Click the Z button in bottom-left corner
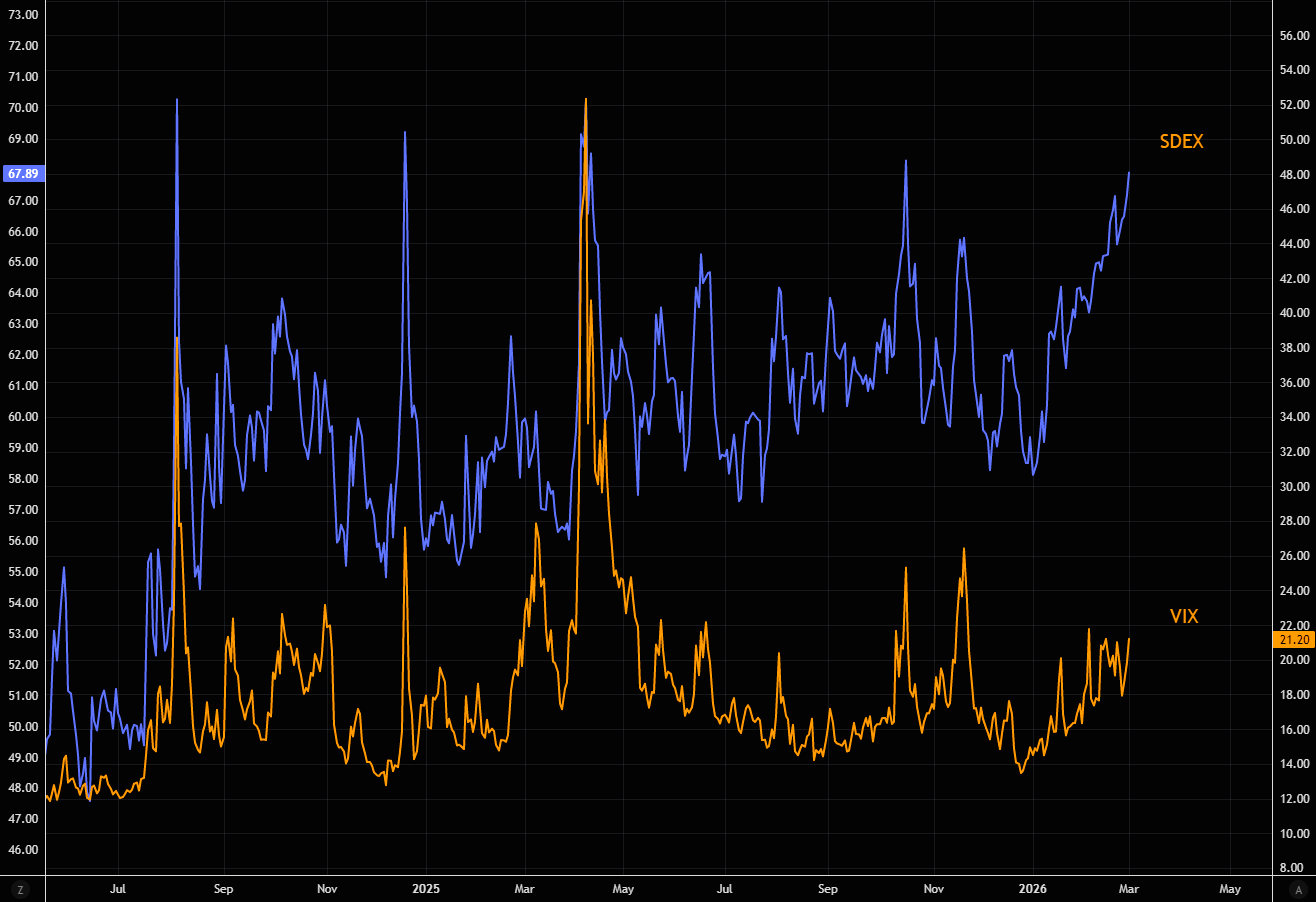The height and width of the screenshot is (902, 1316). click(x=21, y=889)
